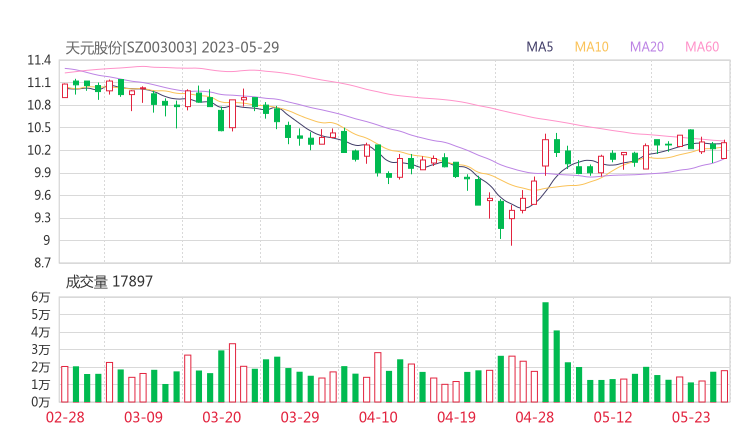
Task: Select the 03-29 date label
Action: pos(300,417)
